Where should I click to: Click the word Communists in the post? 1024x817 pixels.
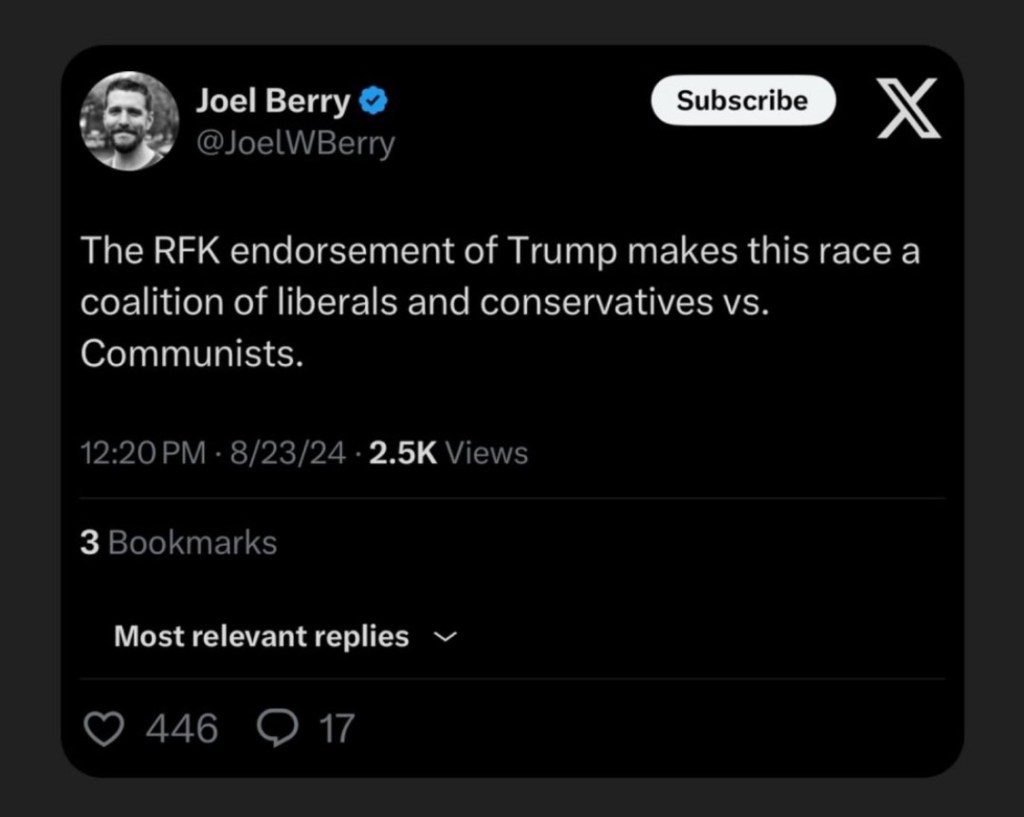(190, 354)
